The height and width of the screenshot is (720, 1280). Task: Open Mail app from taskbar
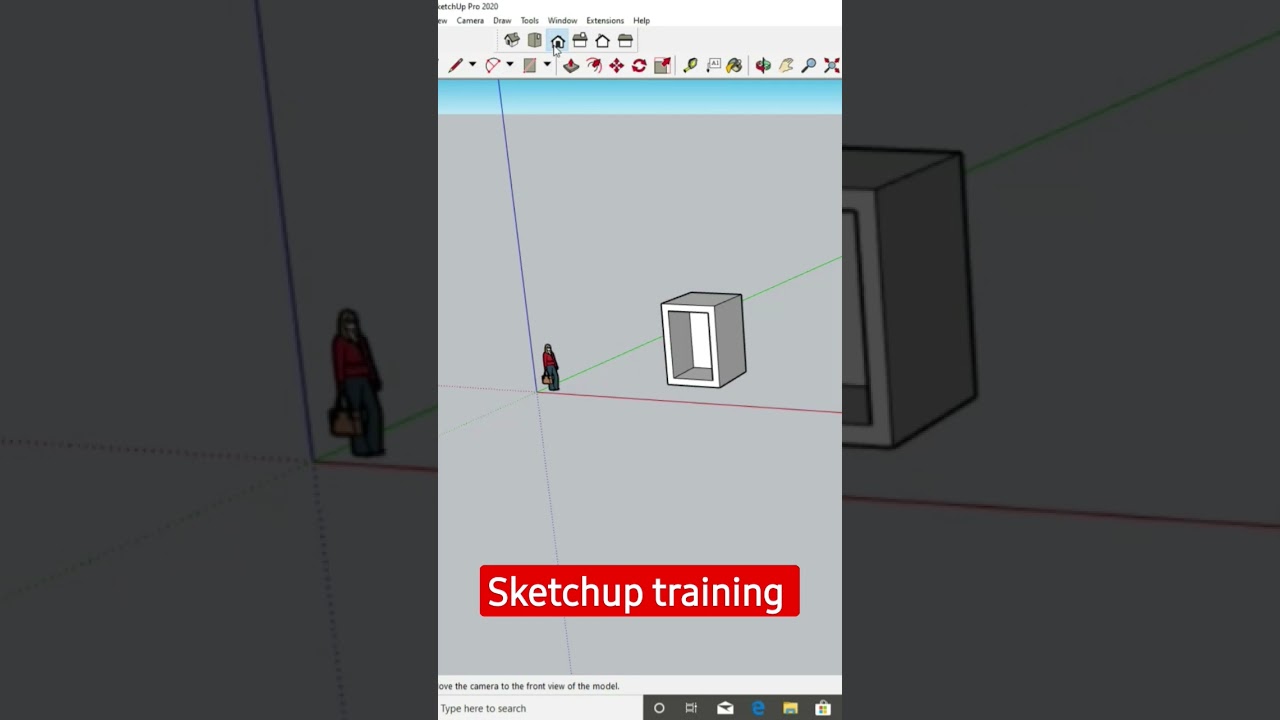(725, 708)
